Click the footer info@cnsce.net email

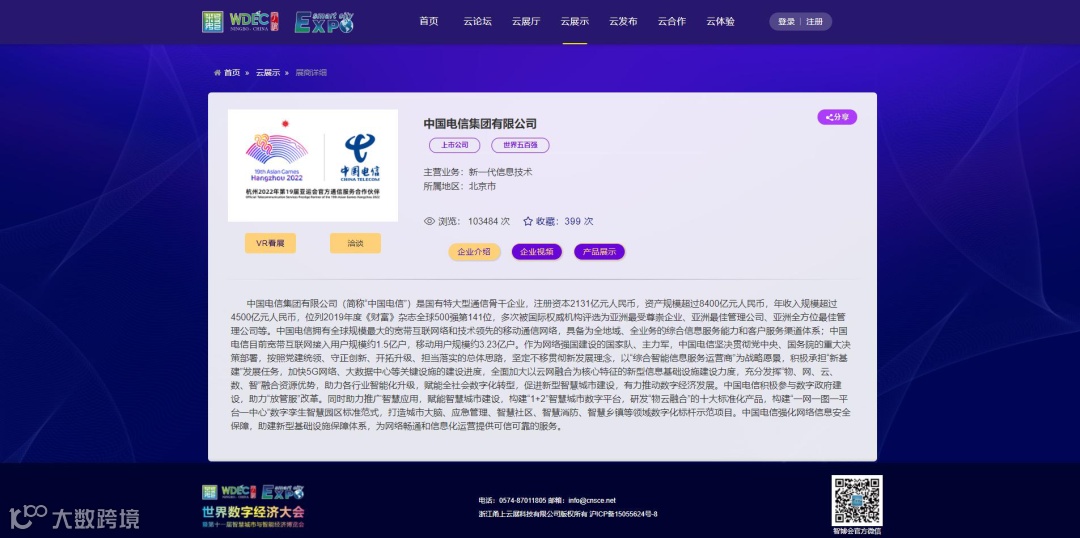pyautogui.click(x=592, y=500)
